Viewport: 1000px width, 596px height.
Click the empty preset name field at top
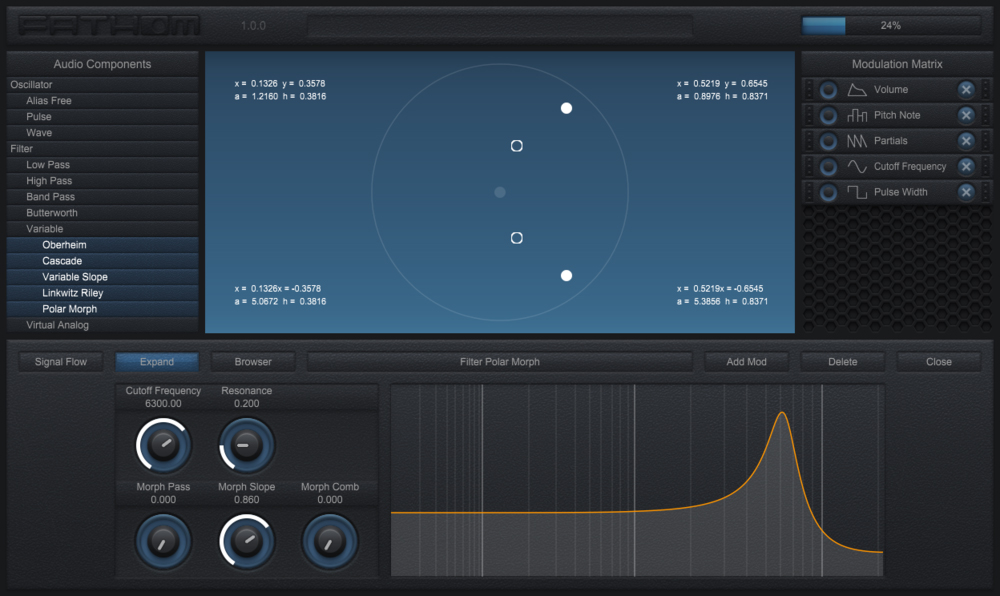[x=500, y=25]
